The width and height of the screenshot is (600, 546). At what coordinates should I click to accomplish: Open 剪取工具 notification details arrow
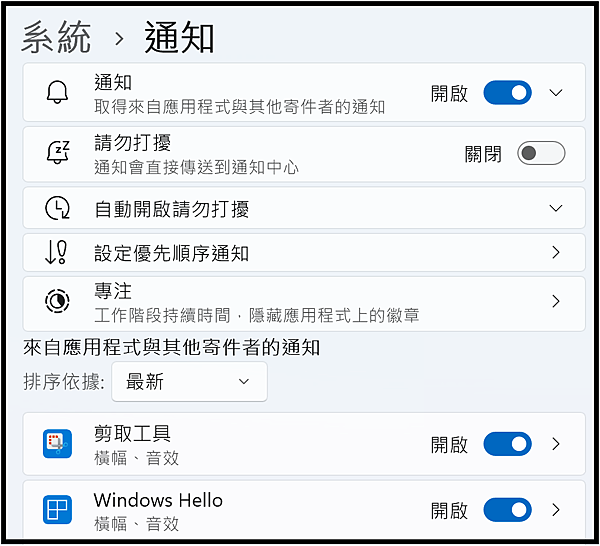coord(556,444)
